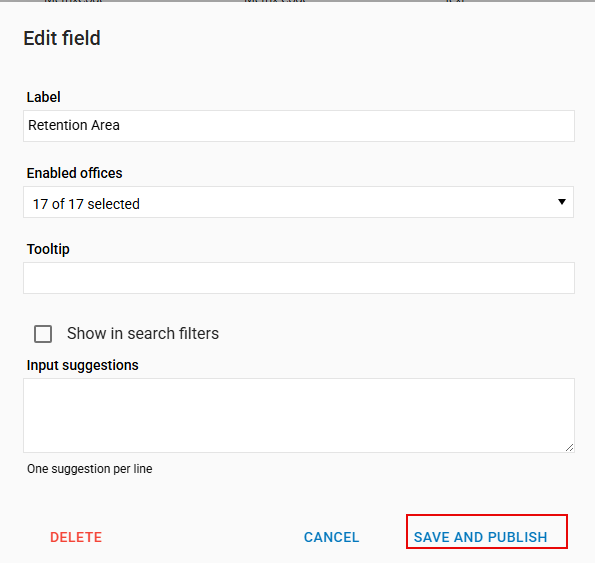Image resolution: width=595 pixels, height=563 pixels.
Task: Click the 'Input suggestions' caption
Action: (82, 365)
